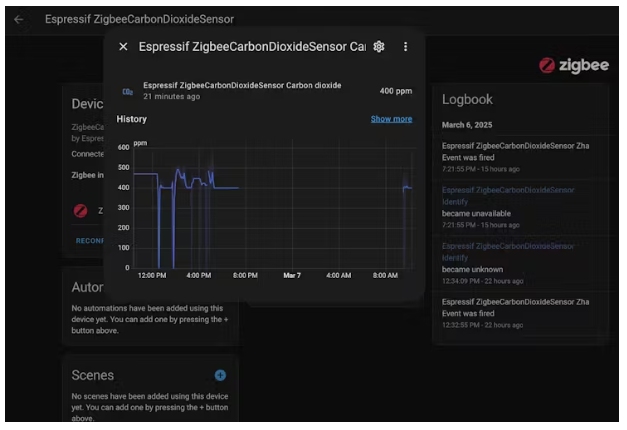Viewport: 627px width, 430px height.
Task: Open the Show more history link
Action: click(391, 119)
